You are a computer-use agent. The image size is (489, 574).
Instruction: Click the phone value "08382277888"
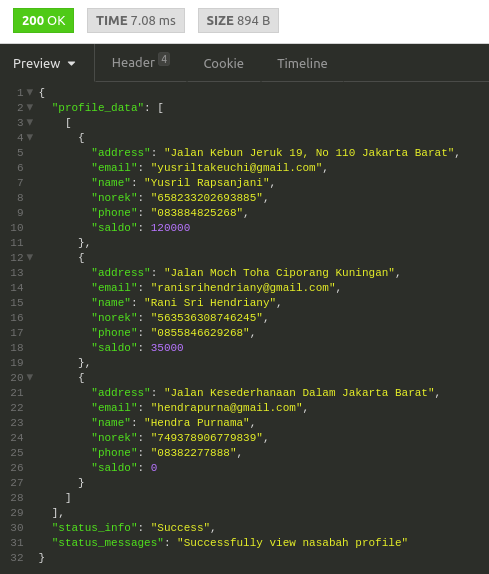click(194, 453)
